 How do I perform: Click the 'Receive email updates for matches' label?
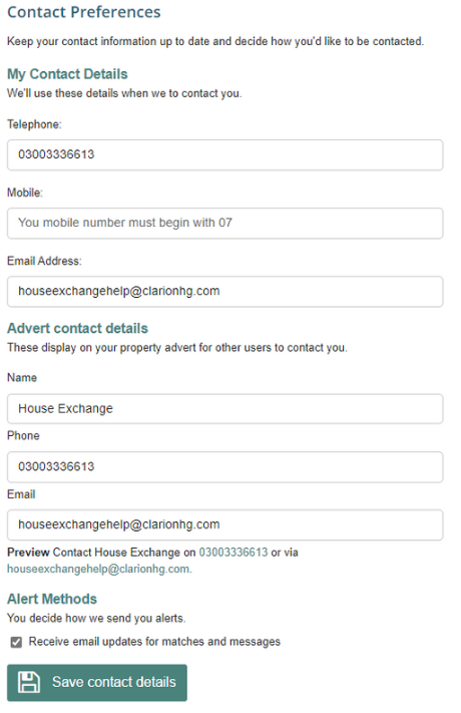point(155,642)
